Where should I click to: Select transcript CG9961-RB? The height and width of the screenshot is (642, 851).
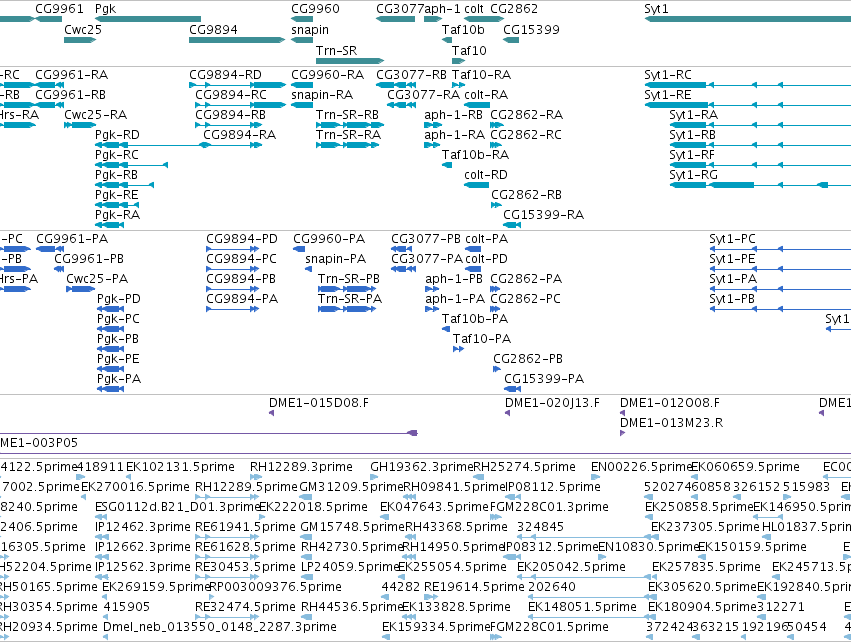[x=71, y=94]
